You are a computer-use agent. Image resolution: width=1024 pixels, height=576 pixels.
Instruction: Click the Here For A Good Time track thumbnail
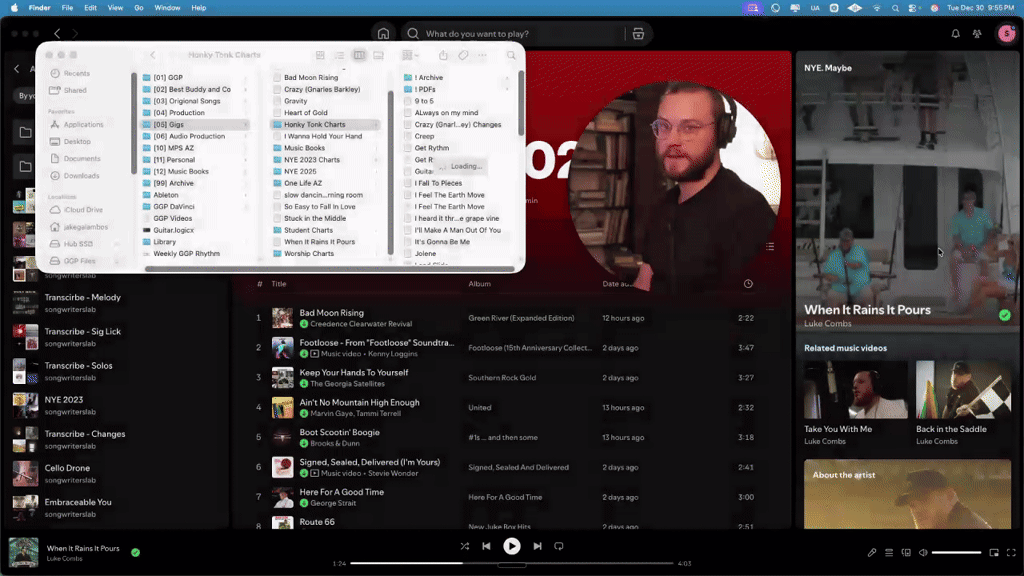coord(282,498)
